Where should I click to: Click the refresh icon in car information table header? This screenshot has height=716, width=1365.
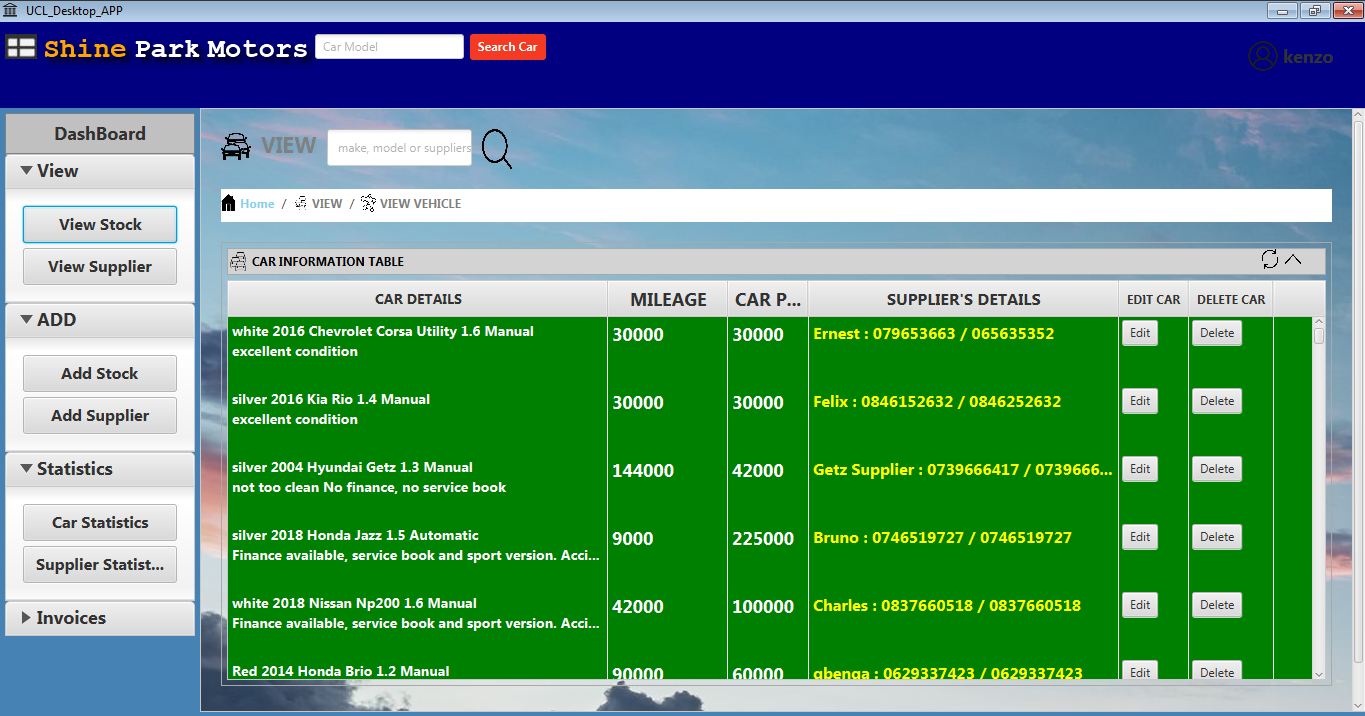tap(1270, 260)
